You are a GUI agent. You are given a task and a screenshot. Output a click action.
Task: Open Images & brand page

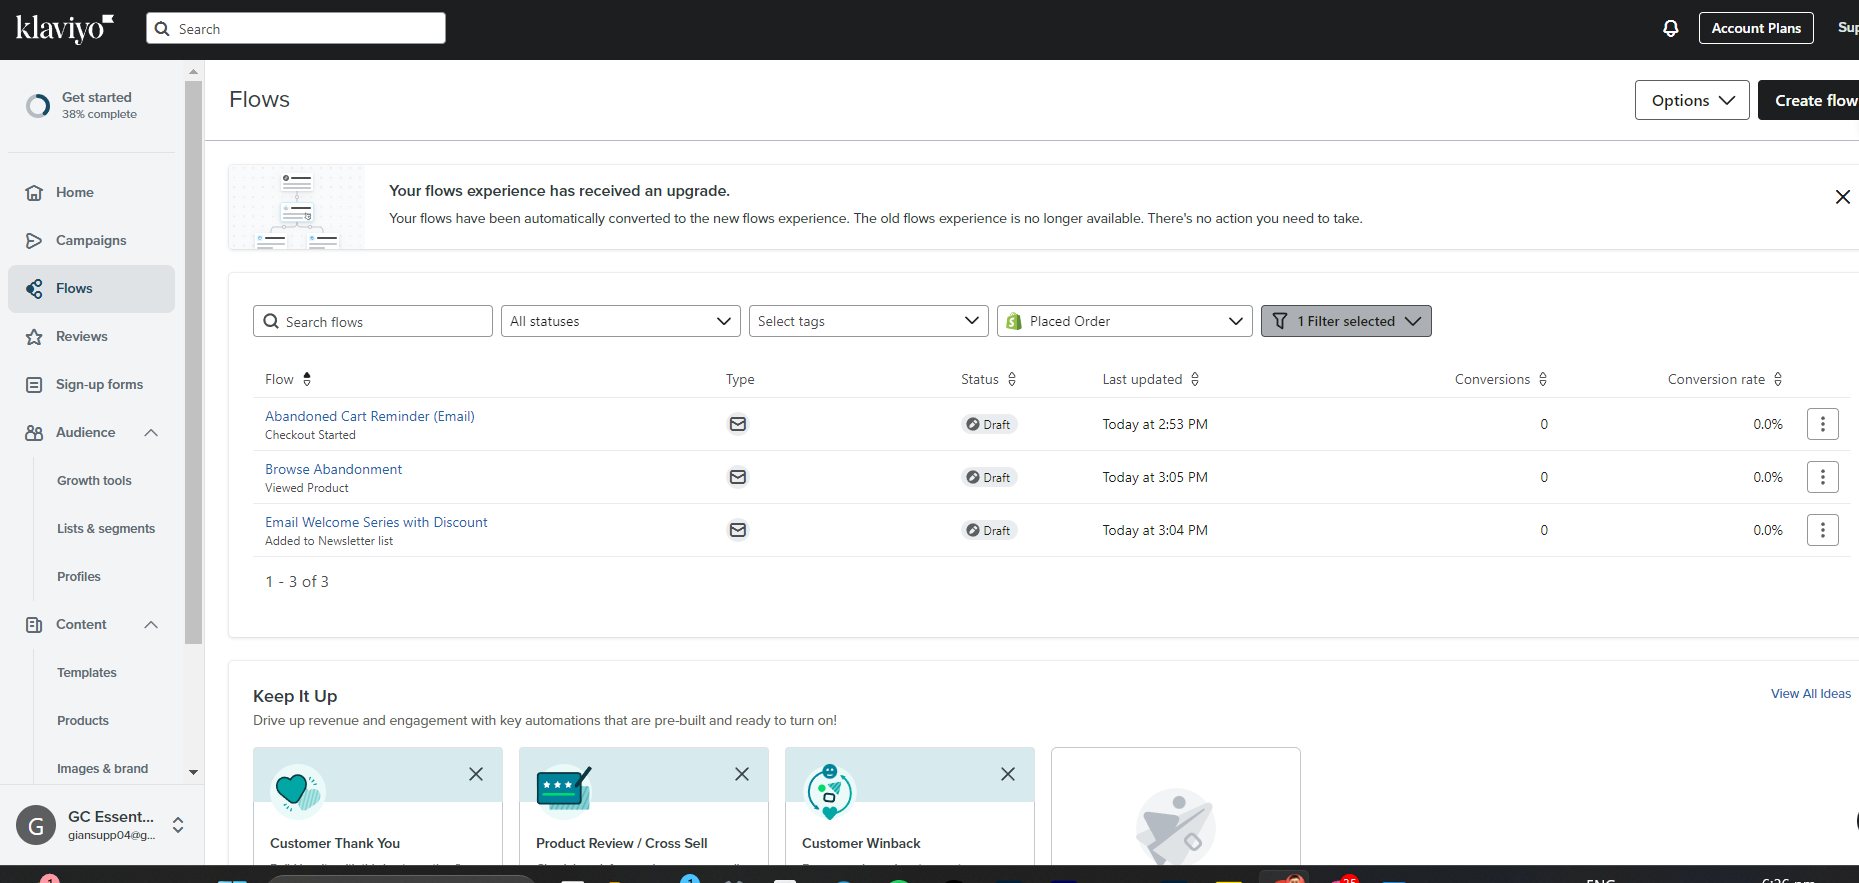[102, 768]
